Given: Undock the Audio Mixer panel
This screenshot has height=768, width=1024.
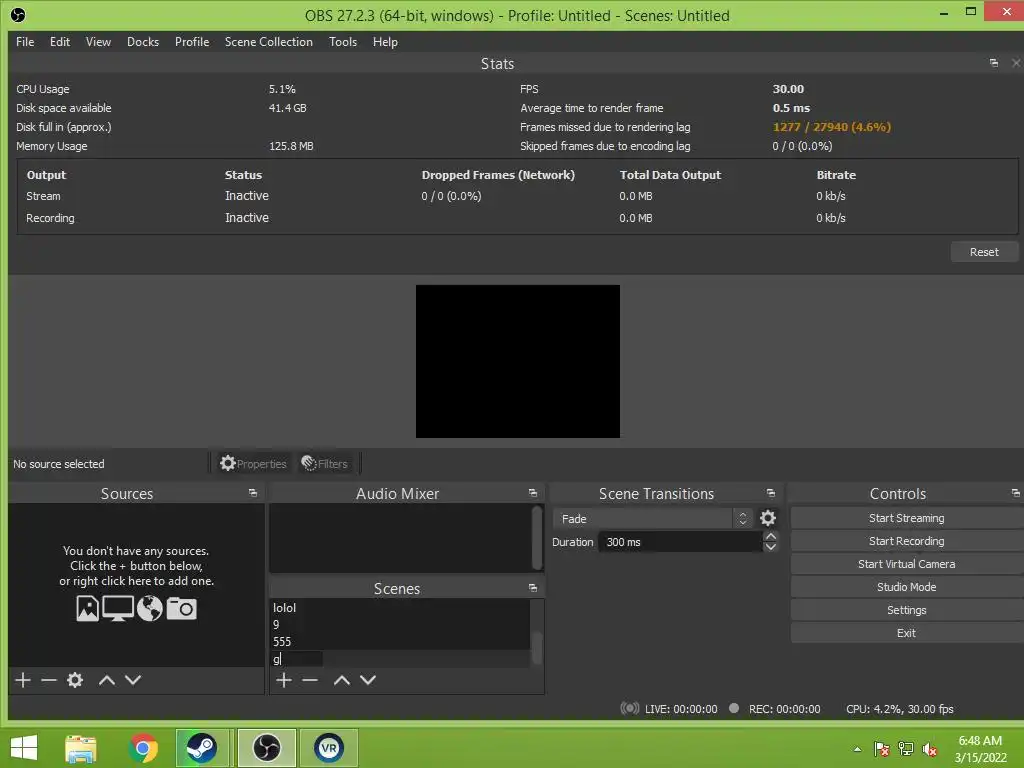Looking at the screenshot, I should 533,493.
